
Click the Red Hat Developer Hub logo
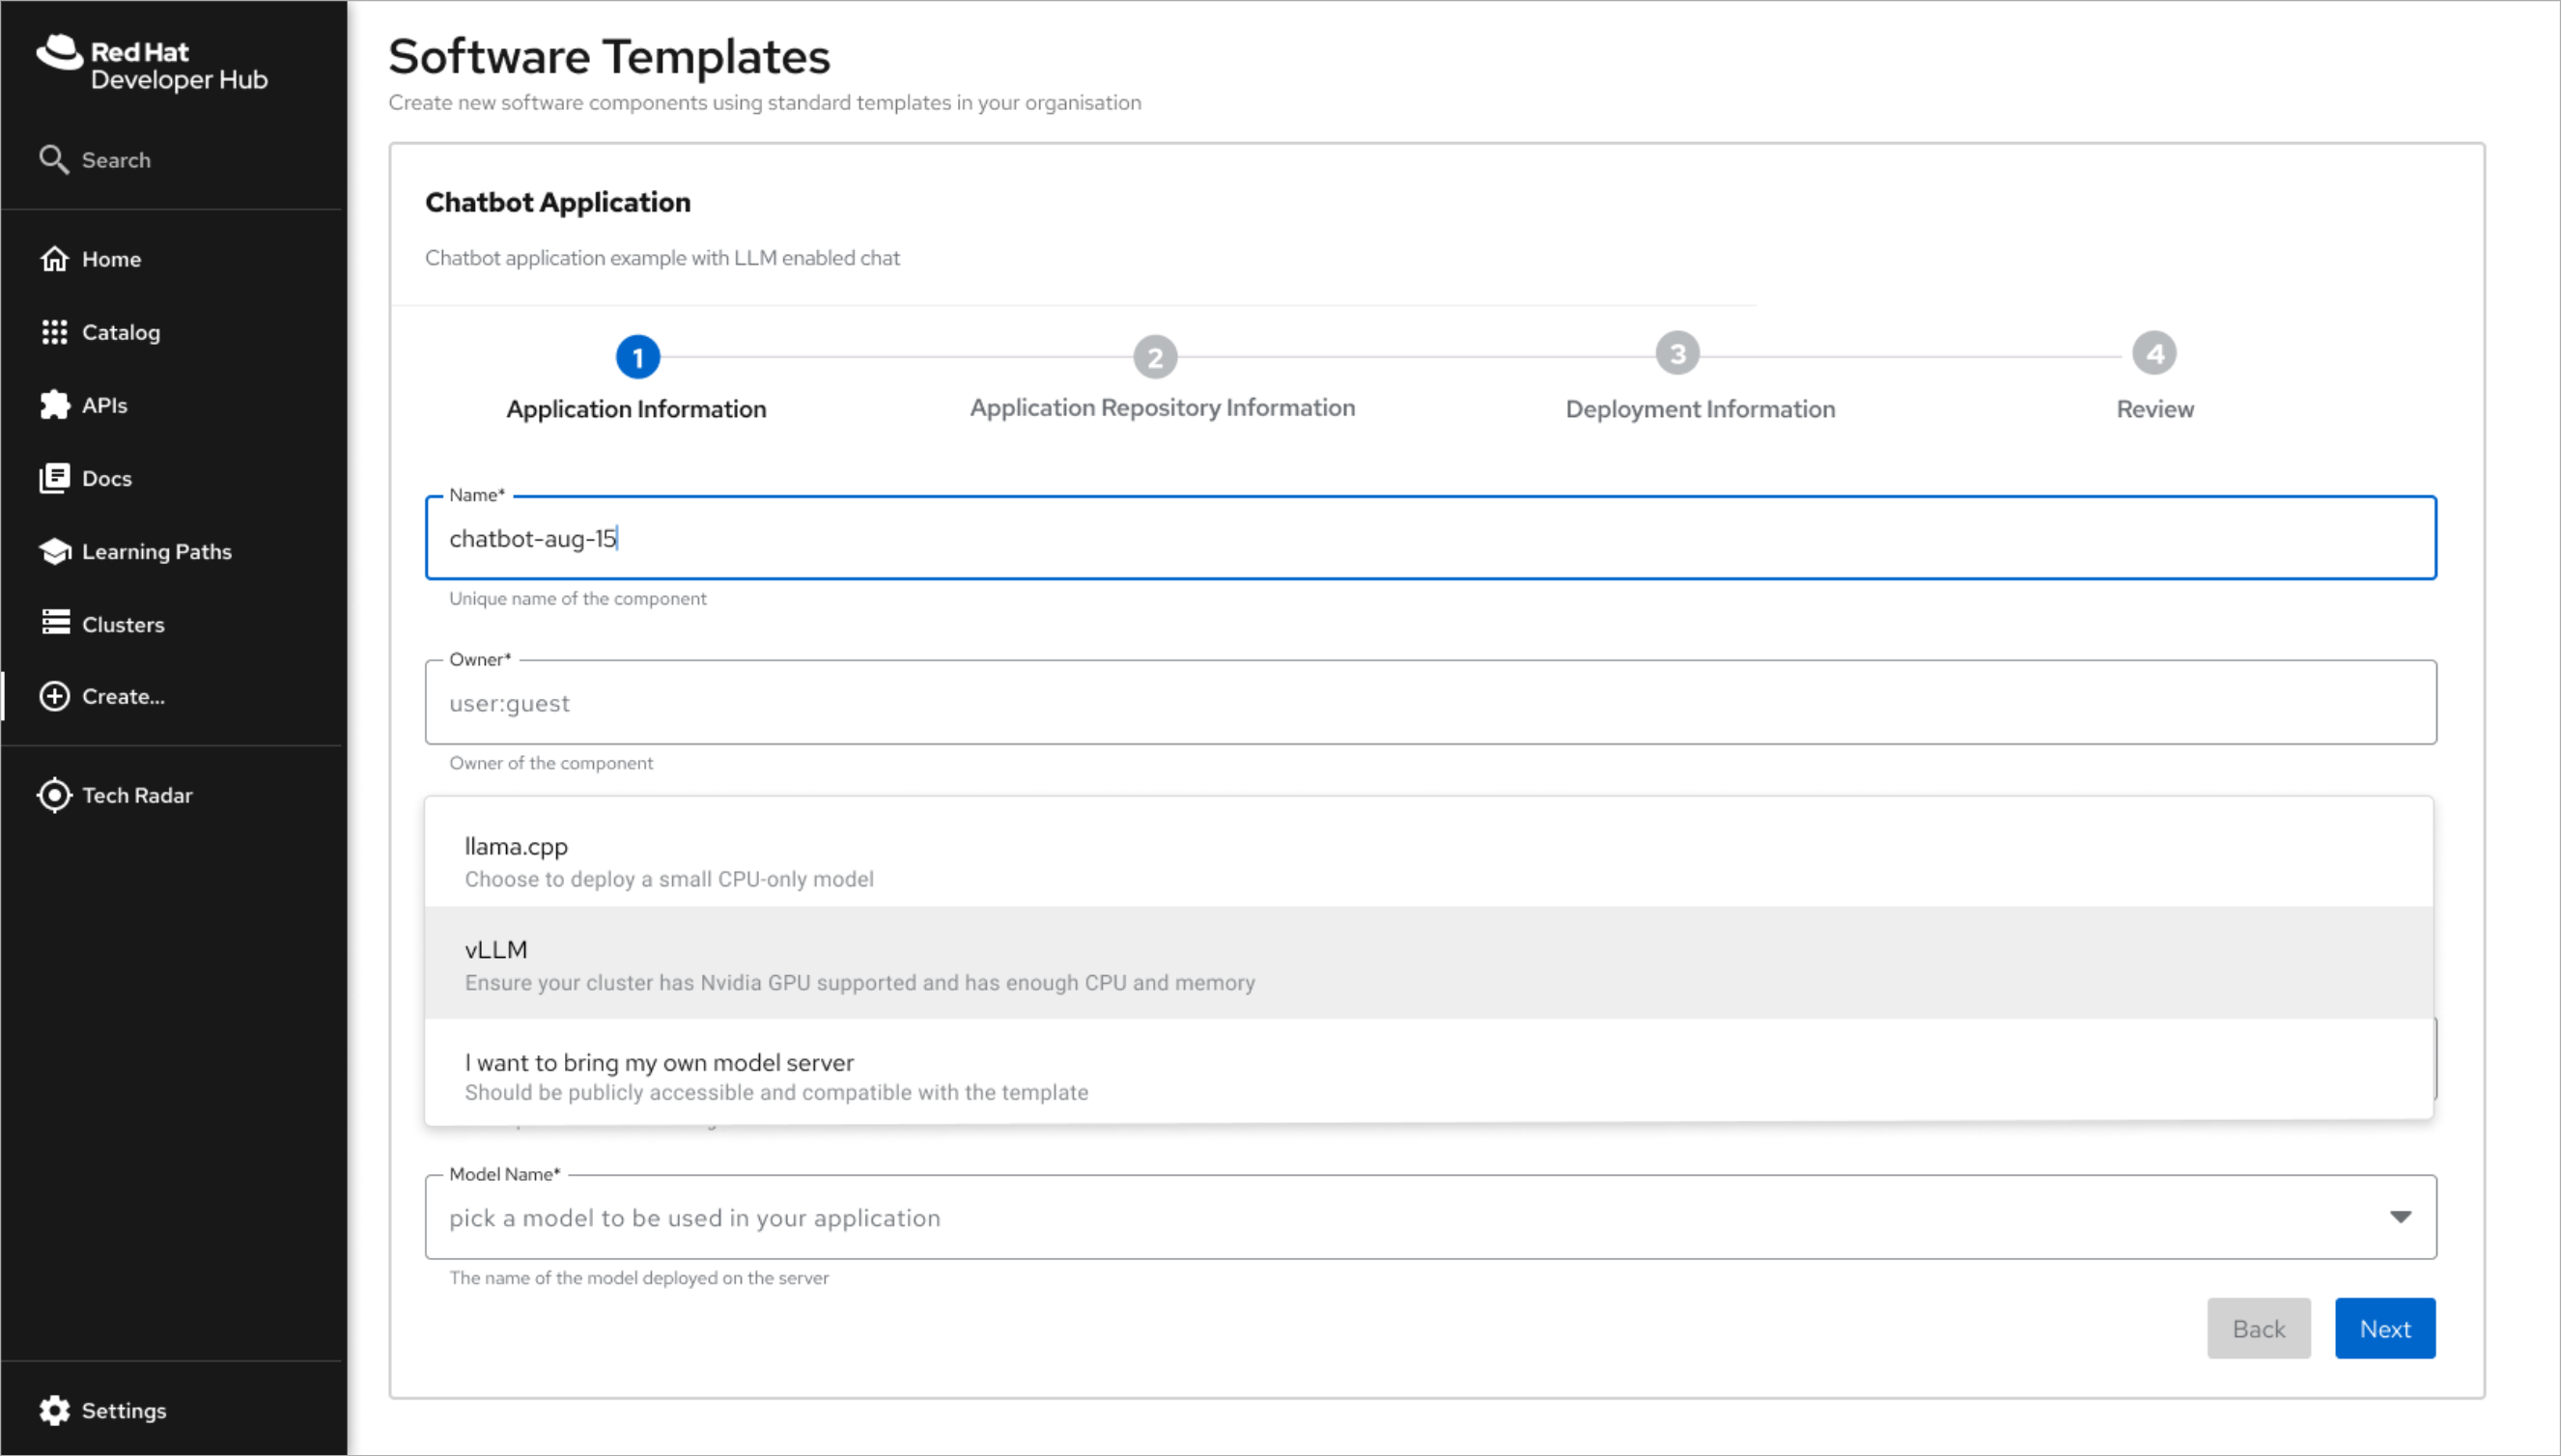(x=152, y=64)
